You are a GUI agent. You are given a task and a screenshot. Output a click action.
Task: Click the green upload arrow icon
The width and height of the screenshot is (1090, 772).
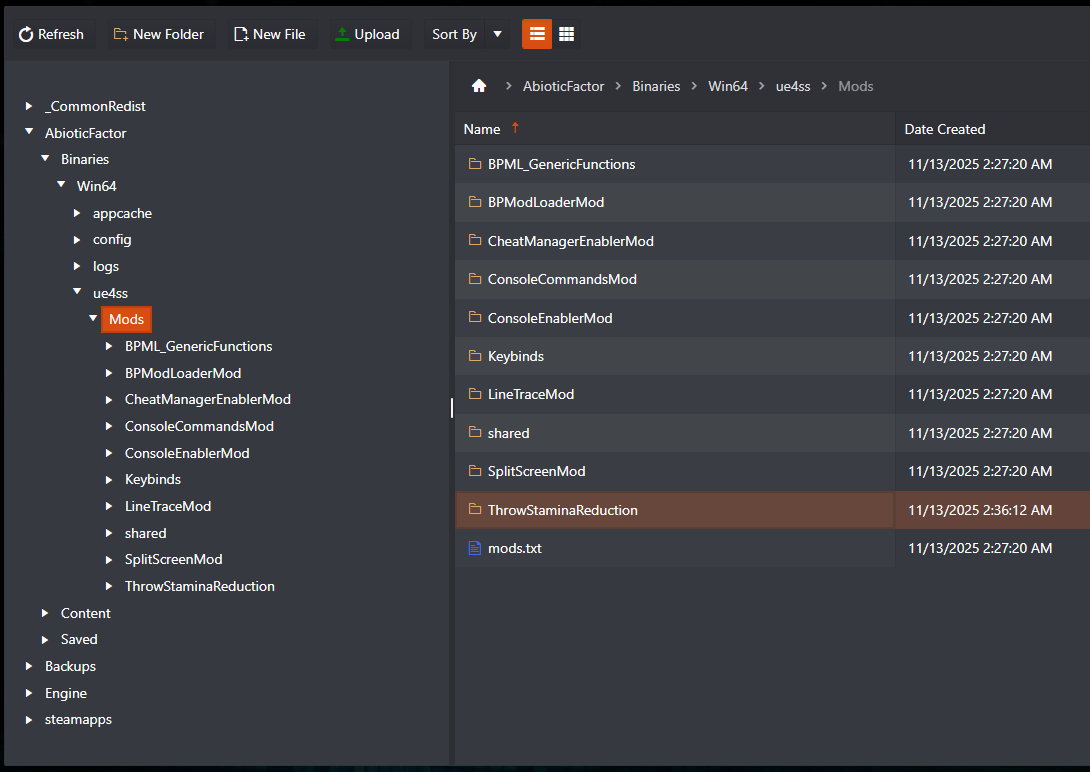[343, 33]
